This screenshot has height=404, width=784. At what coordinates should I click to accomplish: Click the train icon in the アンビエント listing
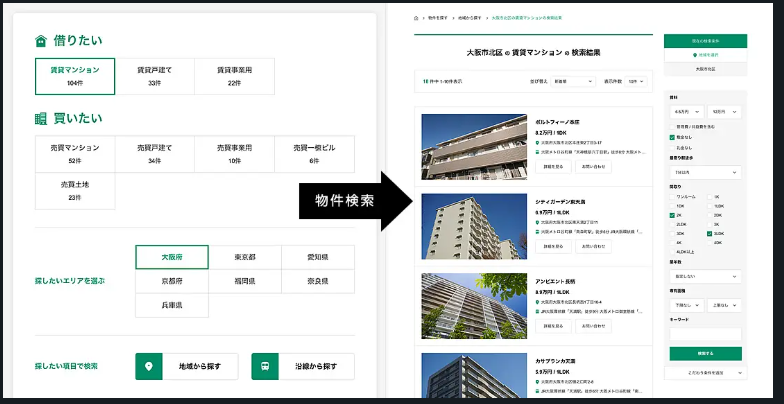pyautogui.click(x=537, y=310)
